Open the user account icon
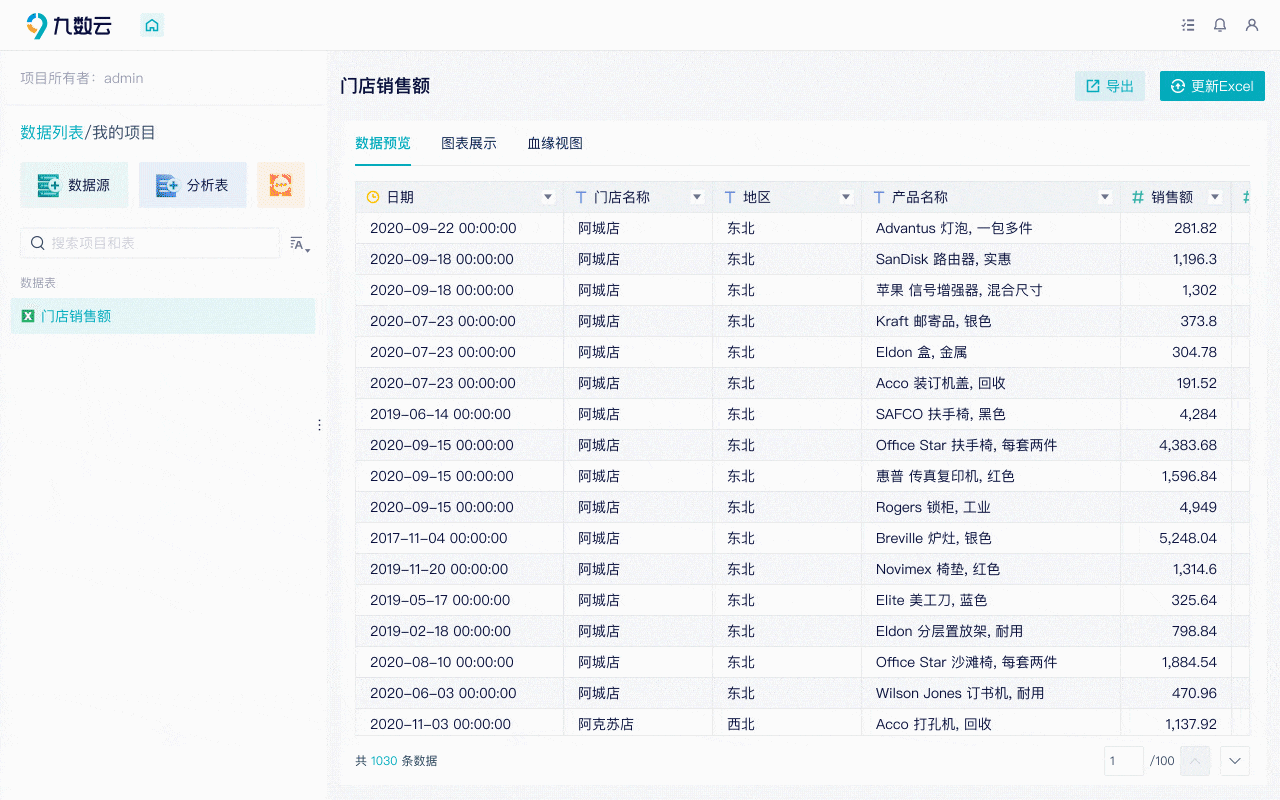The image size is (1280, 800). click(1252, 25)
